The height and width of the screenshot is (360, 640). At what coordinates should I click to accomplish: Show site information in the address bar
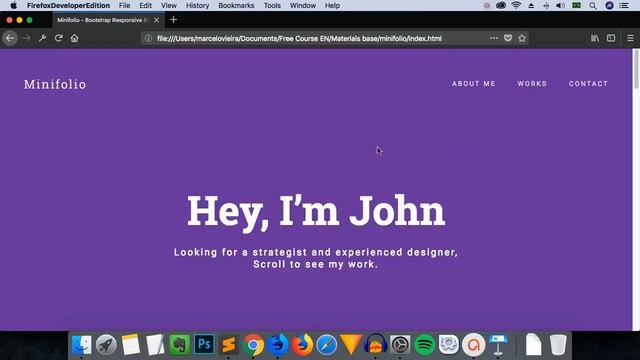point(148,38)
